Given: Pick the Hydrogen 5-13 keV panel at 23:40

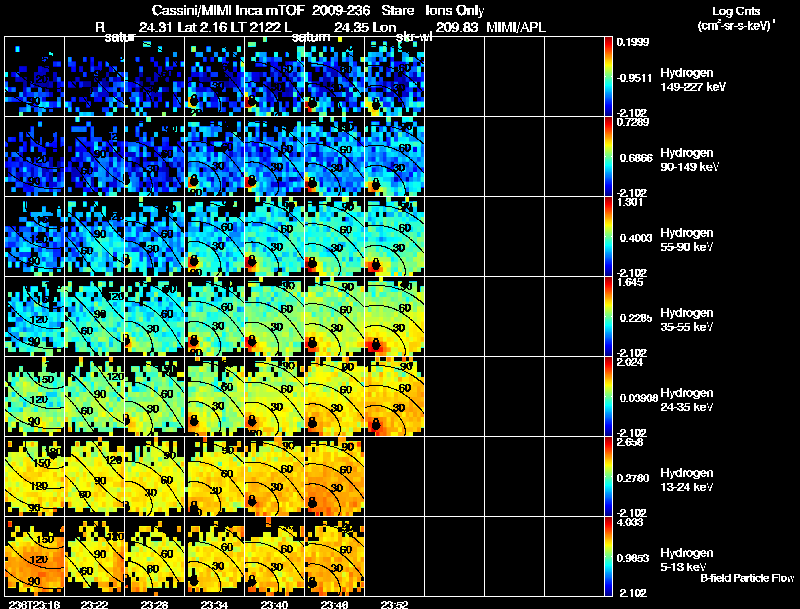Looking at the screenshot, I should click(x=275, y=556).
